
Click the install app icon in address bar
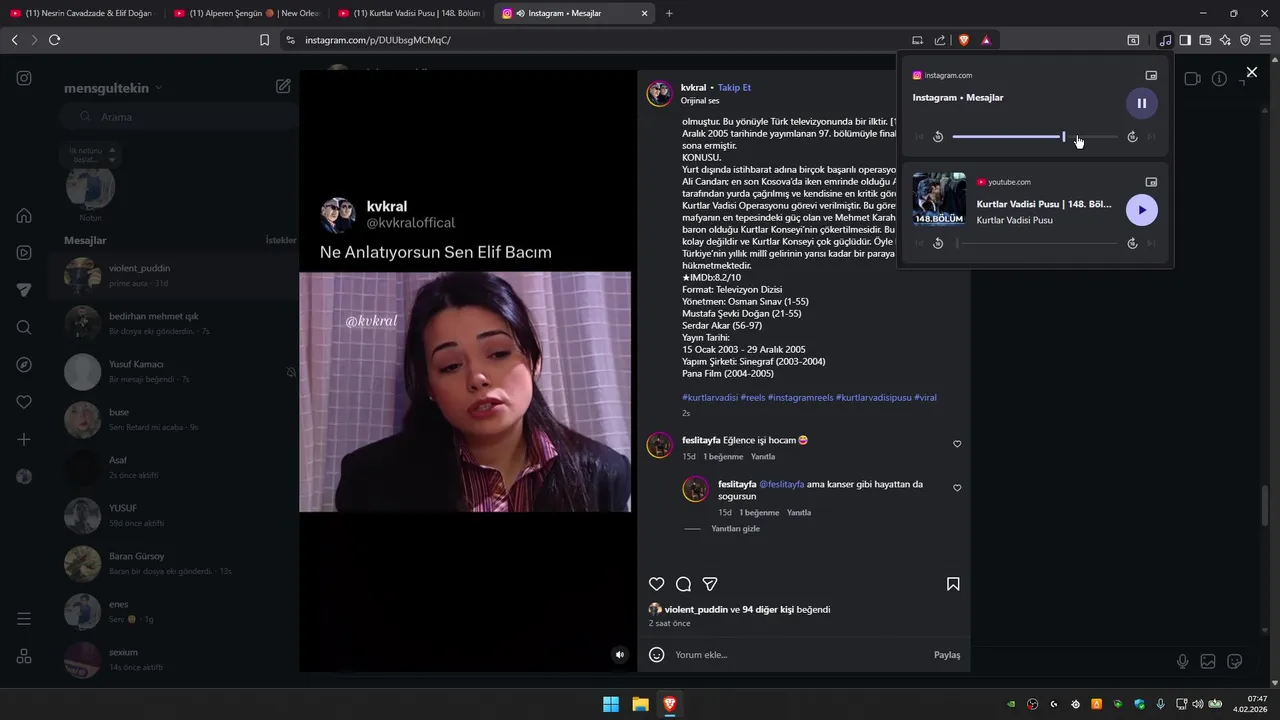click(918, 40)
